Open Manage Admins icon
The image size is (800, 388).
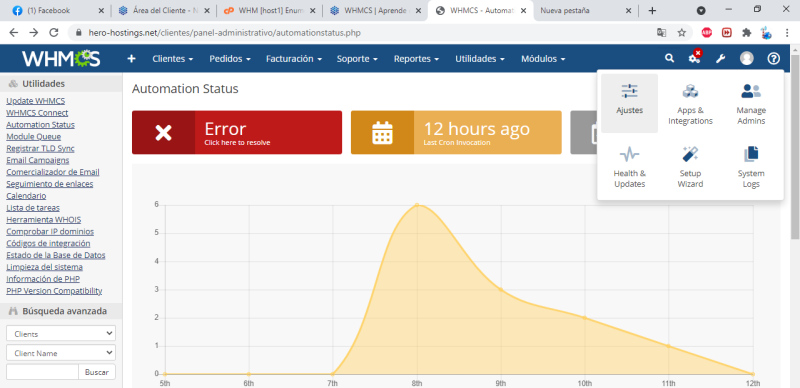click(751, 103)
